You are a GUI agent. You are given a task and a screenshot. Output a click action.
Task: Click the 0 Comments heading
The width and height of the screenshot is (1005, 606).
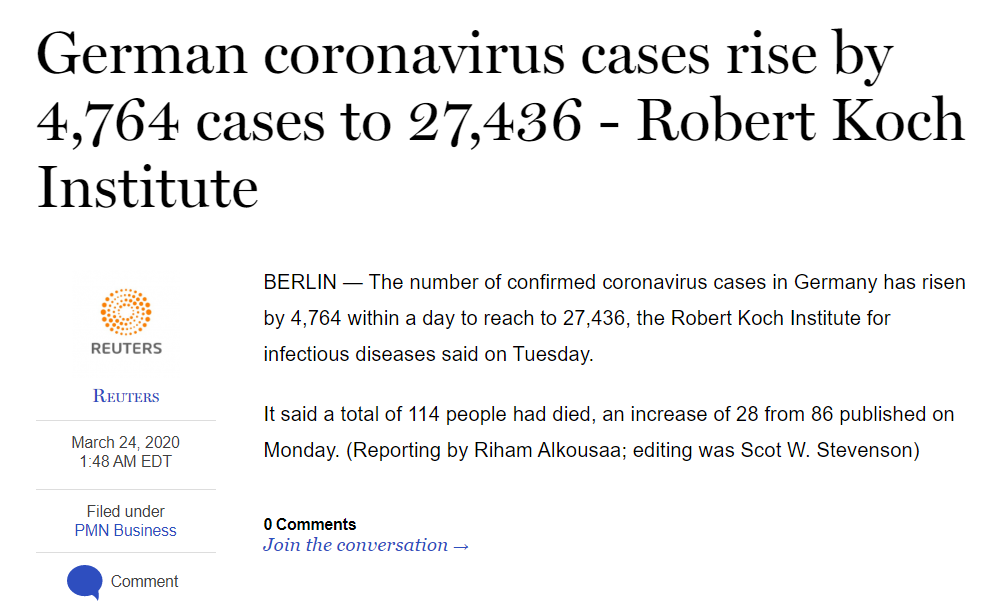310,525
